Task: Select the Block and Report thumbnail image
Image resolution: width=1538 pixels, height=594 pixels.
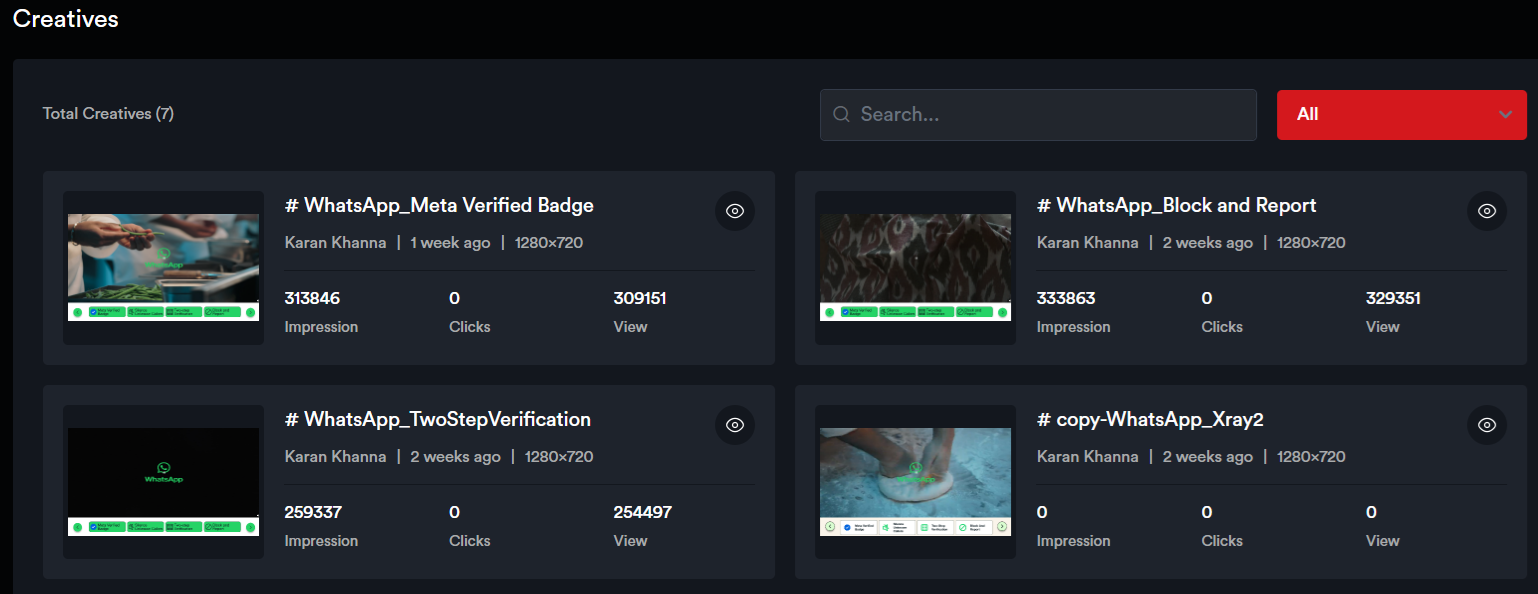Action: coord(915,267)
